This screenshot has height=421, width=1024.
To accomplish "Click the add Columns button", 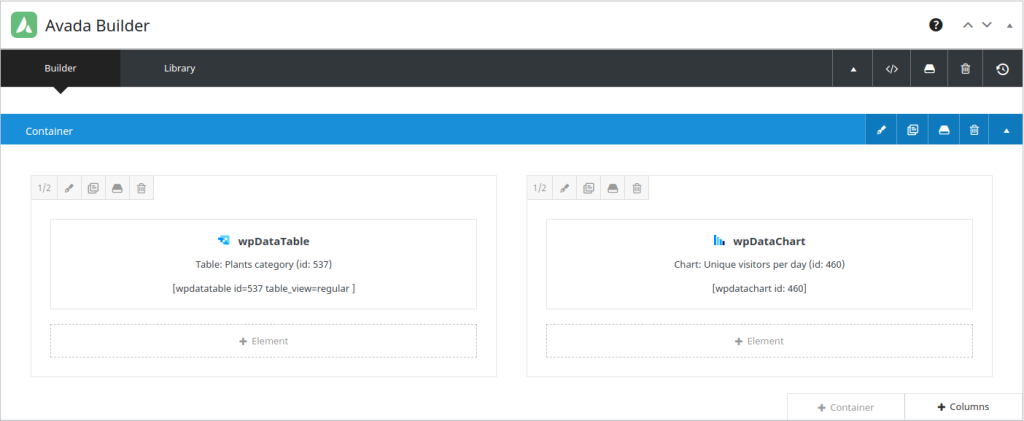I will [963, 407].
